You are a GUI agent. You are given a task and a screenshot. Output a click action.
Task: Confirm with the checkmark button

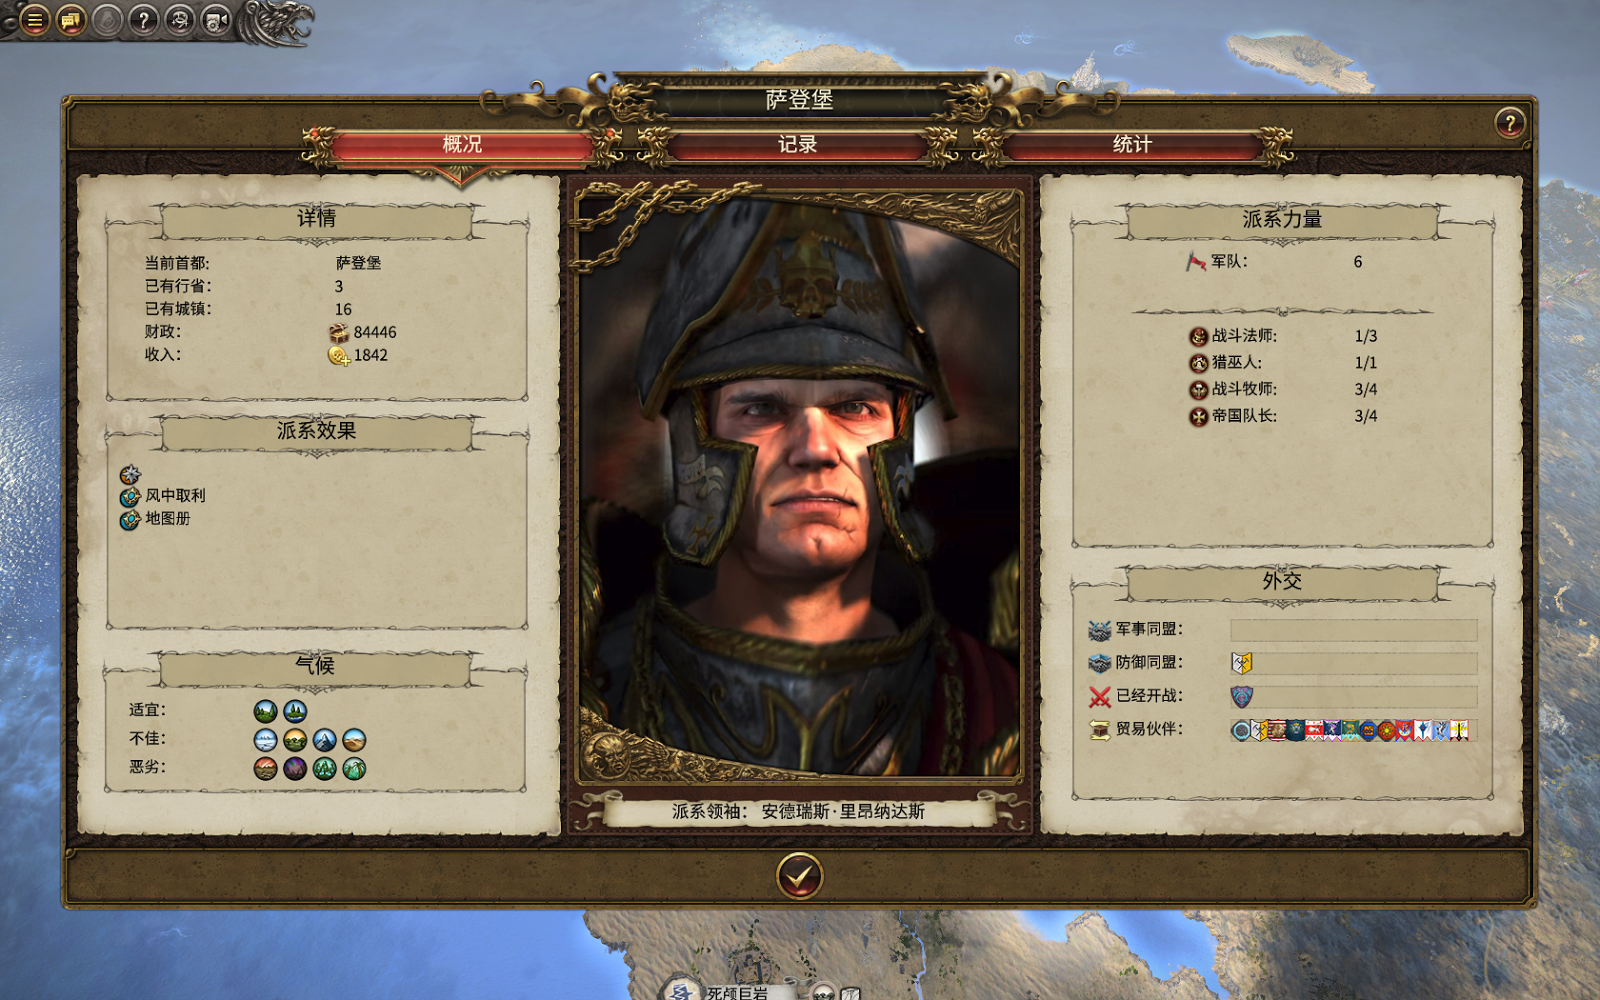pyautogui.click(x=799, y=876)
